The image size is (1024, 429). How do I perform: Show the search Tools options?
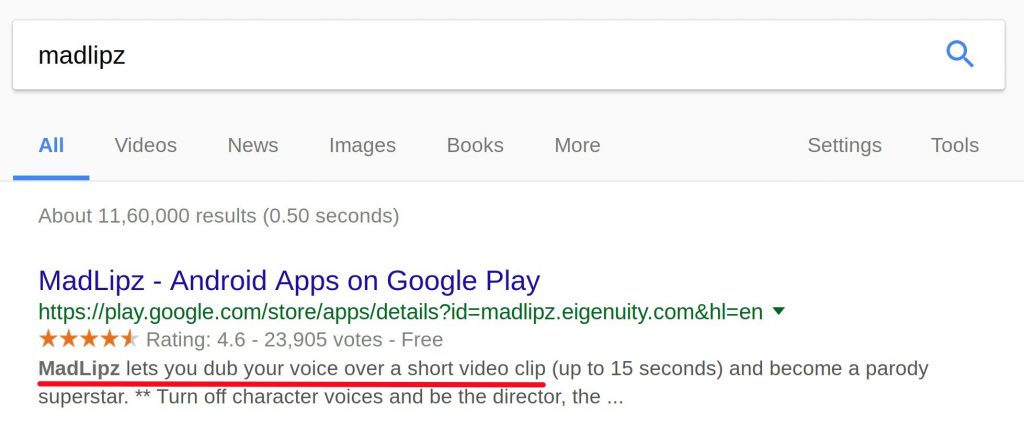point(955,145)
